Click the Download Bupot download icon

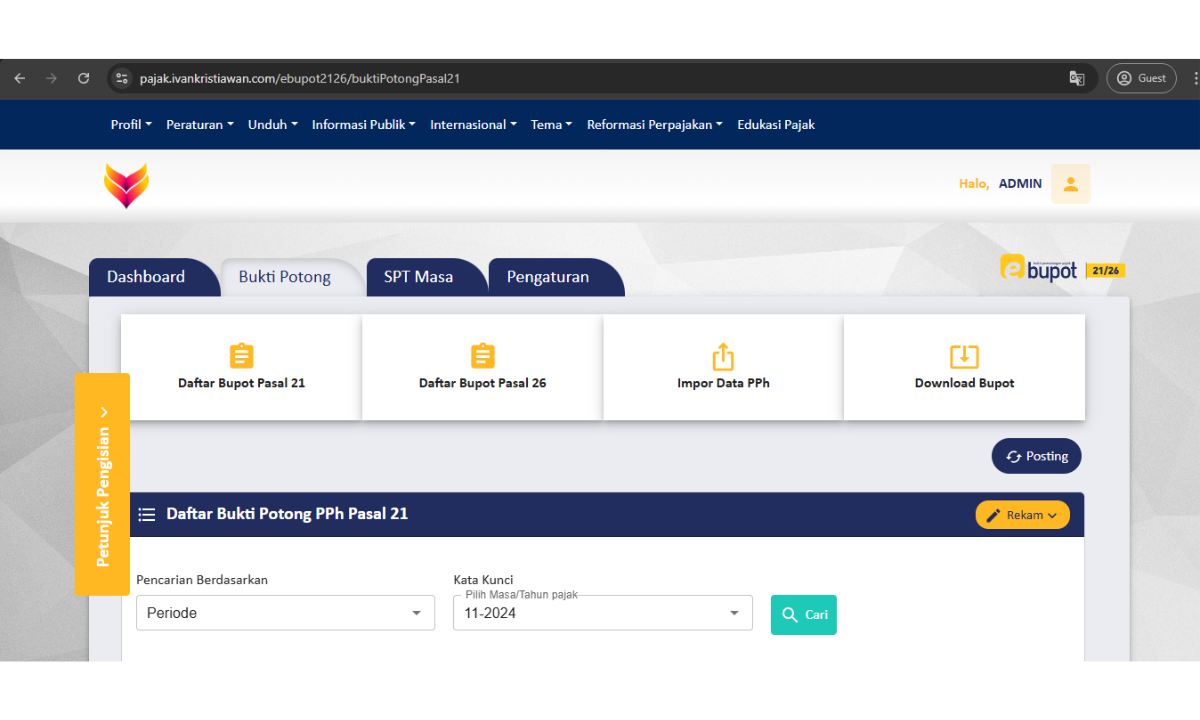(x=964, y=356)
